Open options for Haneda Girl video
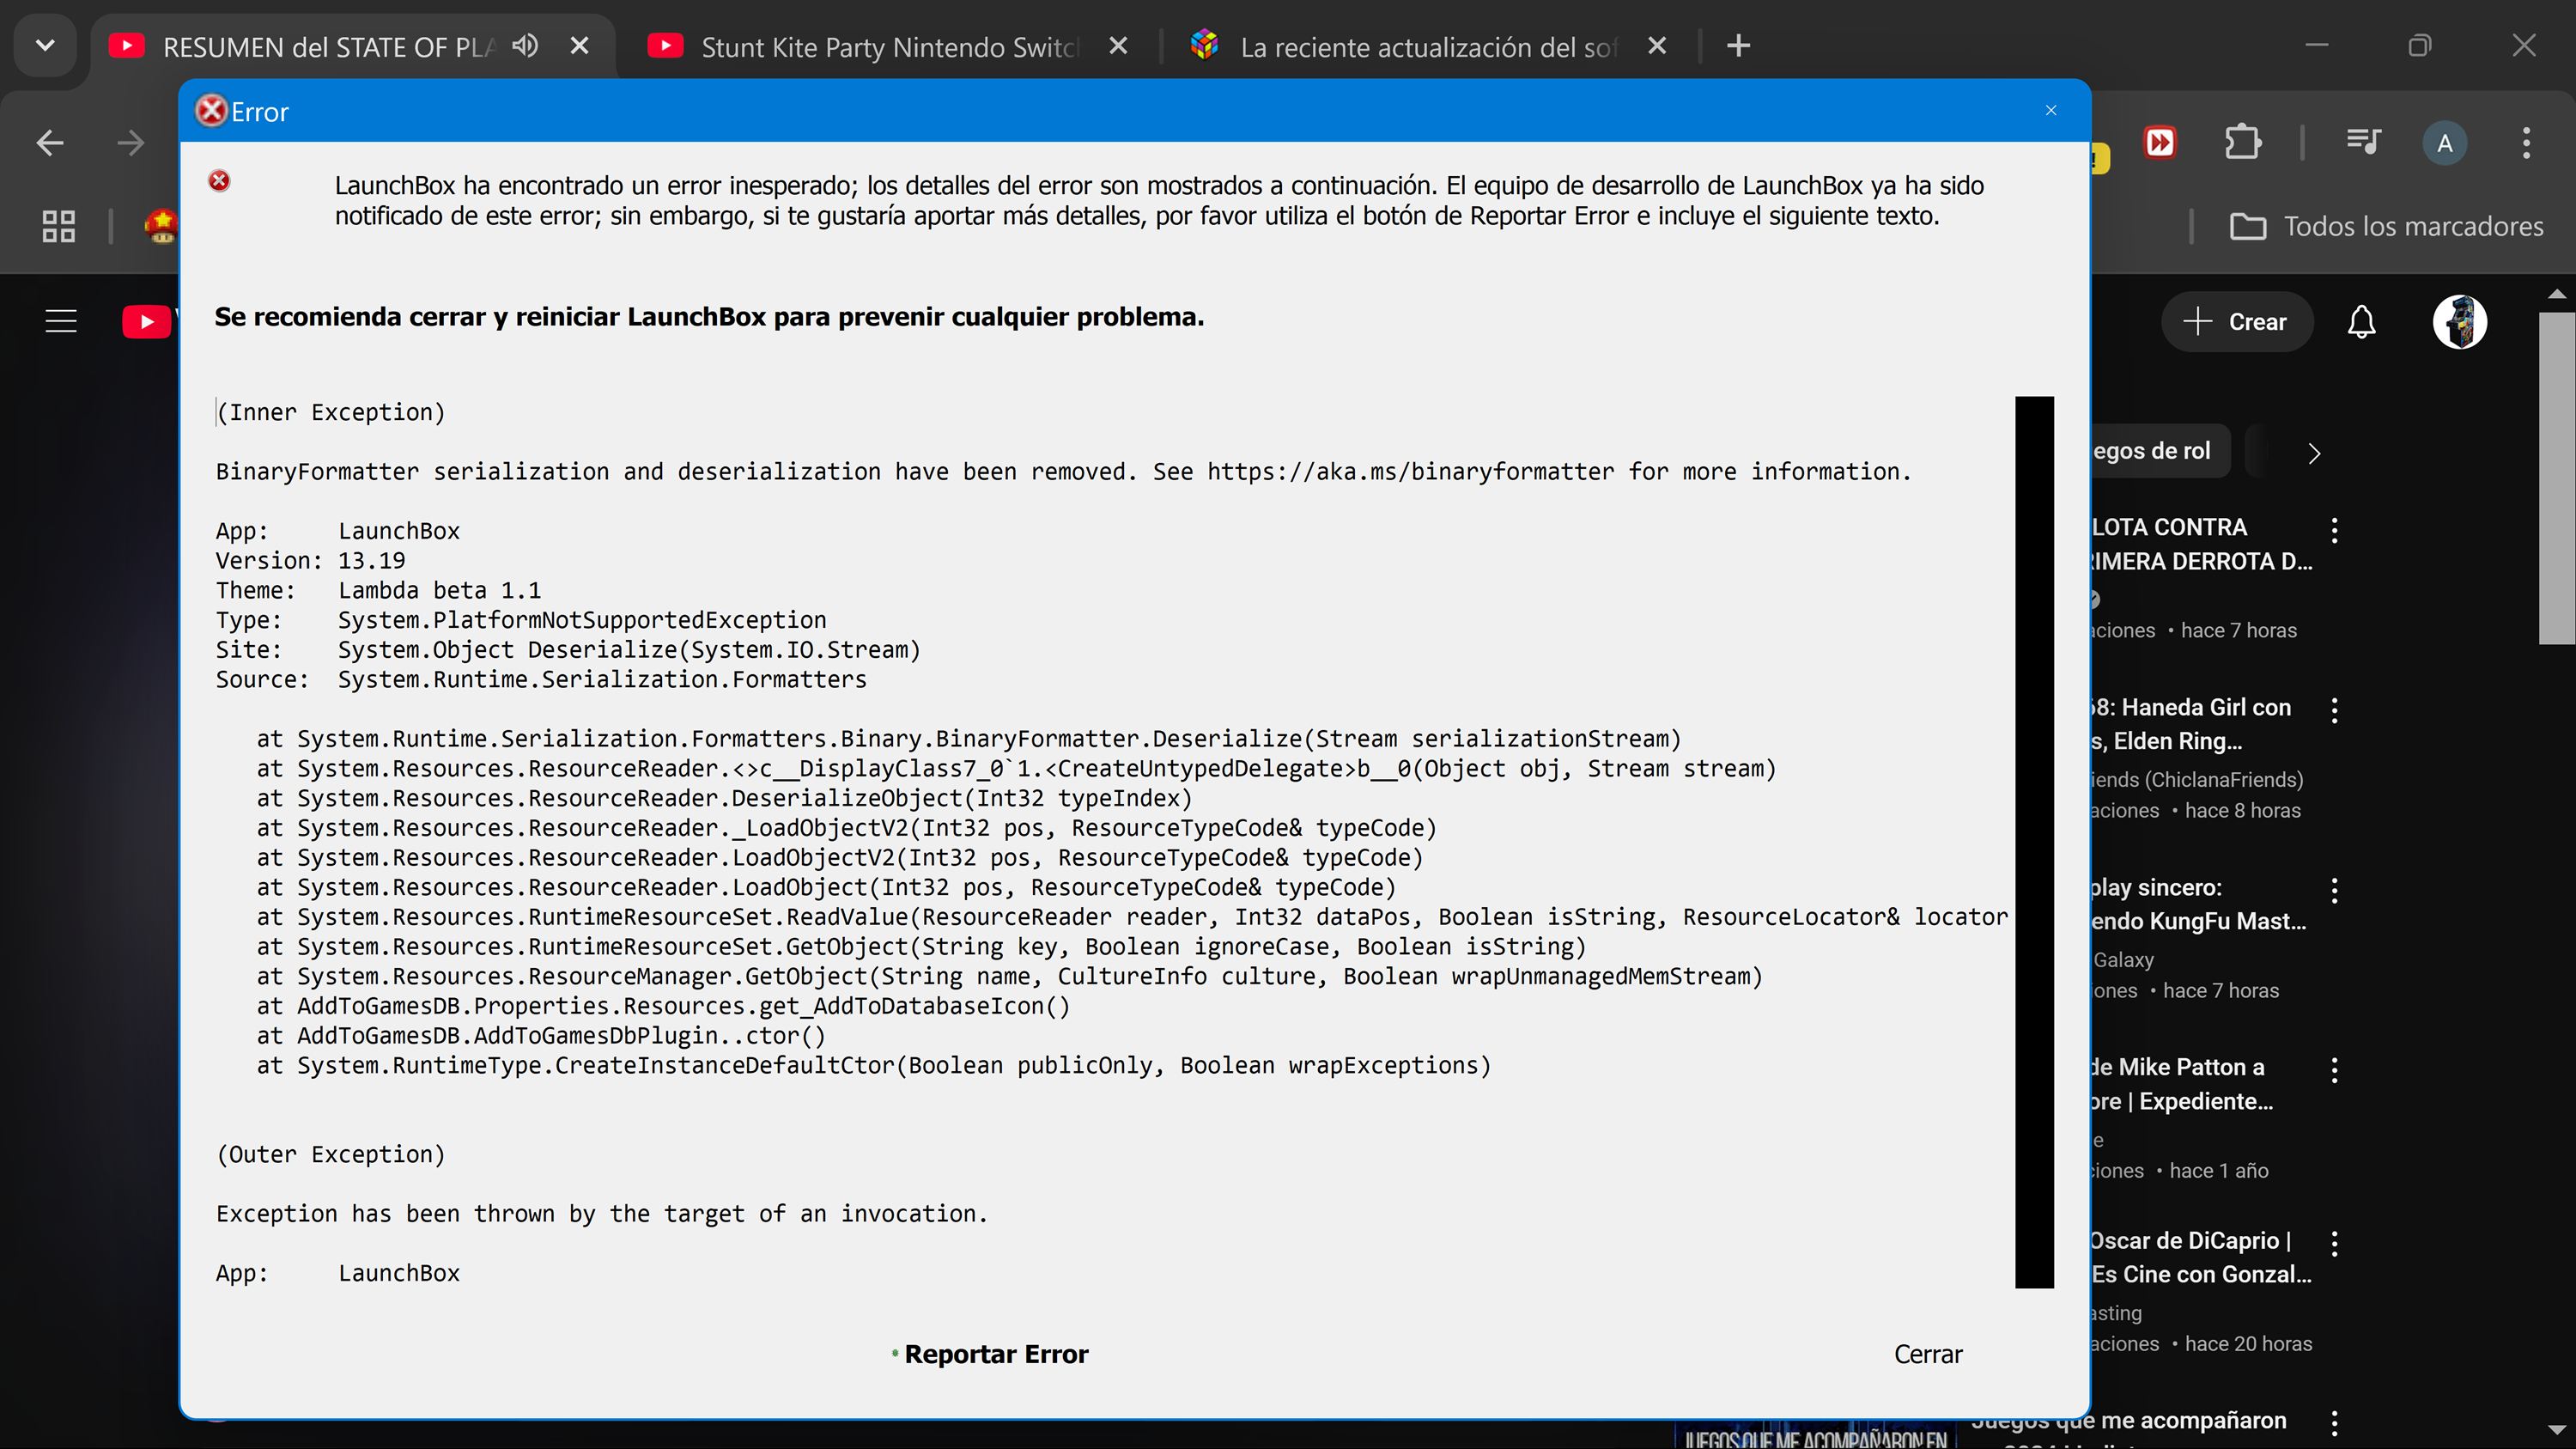This screenshot has width=2576, height=1449. tap(2334, 710)
